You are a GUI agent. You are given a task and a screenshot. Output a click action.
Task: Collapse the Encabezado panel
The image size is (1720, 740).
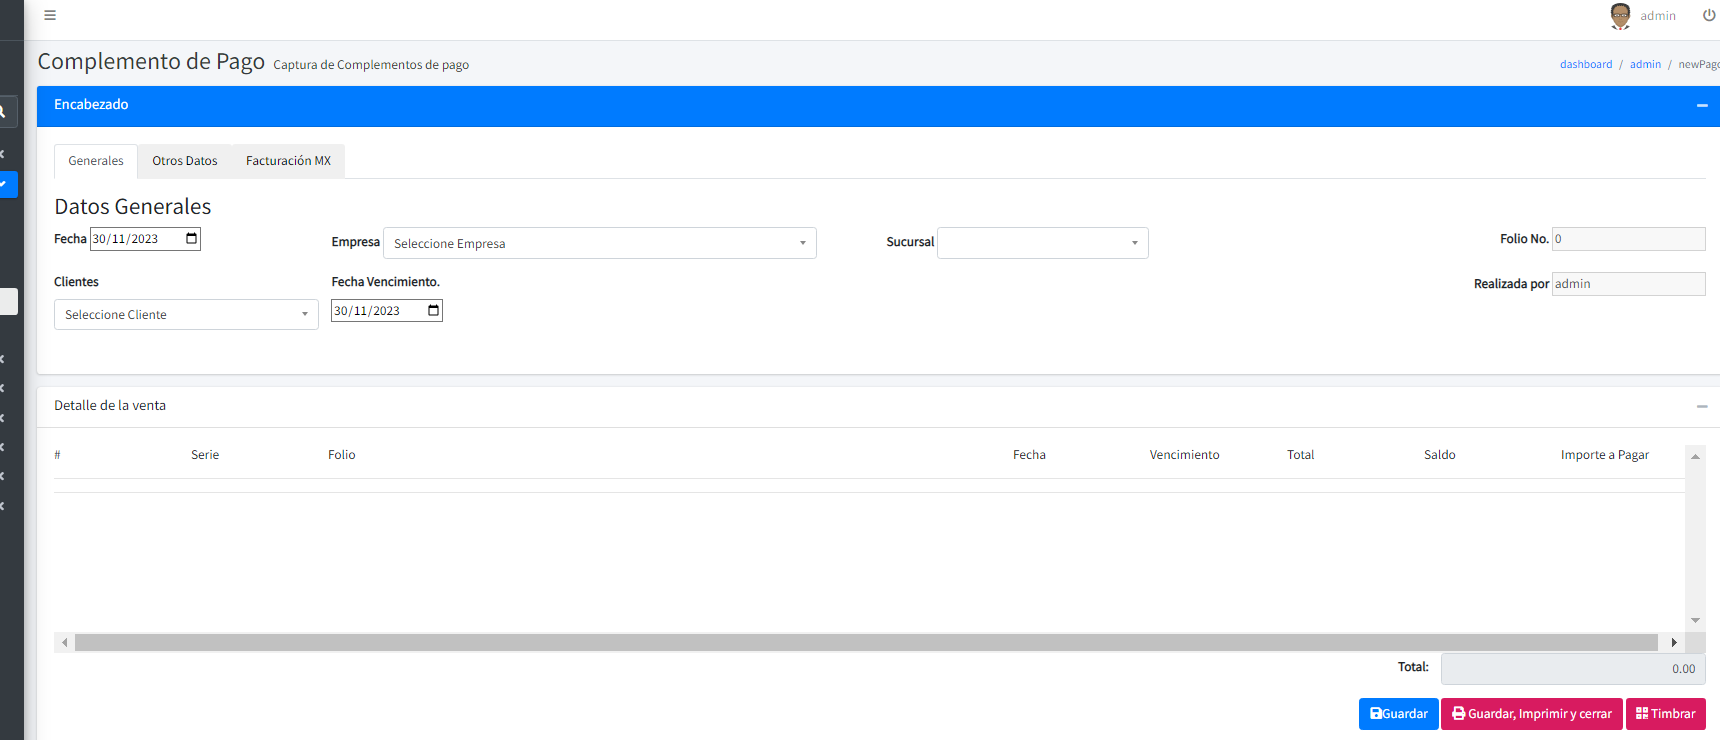click(x=1702, y=106)
